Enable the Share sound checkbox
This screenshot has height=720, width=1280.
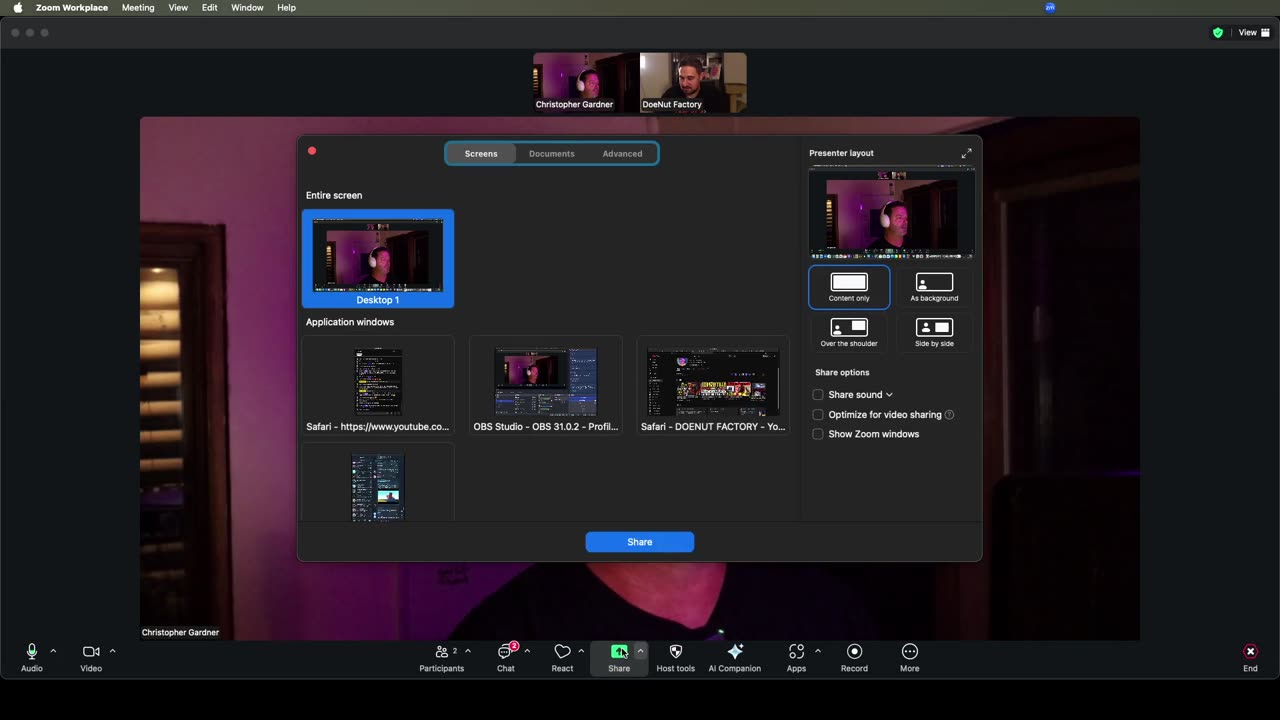[x=818, y=395]
